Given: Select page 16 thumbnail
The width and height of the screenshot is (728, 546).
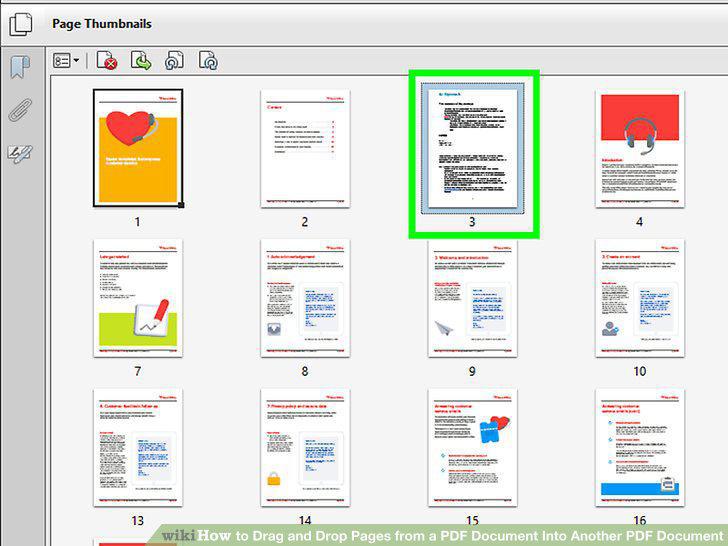Looking at the screenshot, I should [640, 448].
